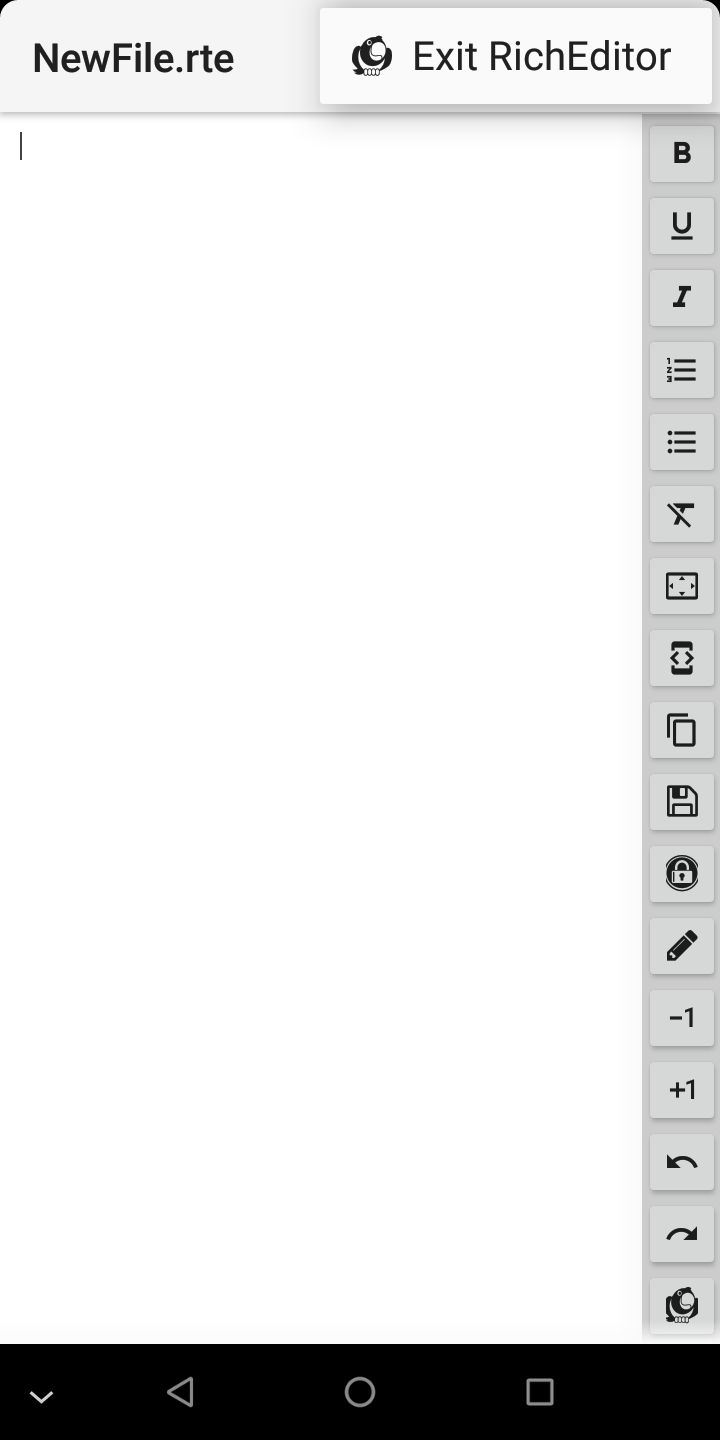Insert a bulleted list
The image size is (720, 1440).
coord(682,442)
